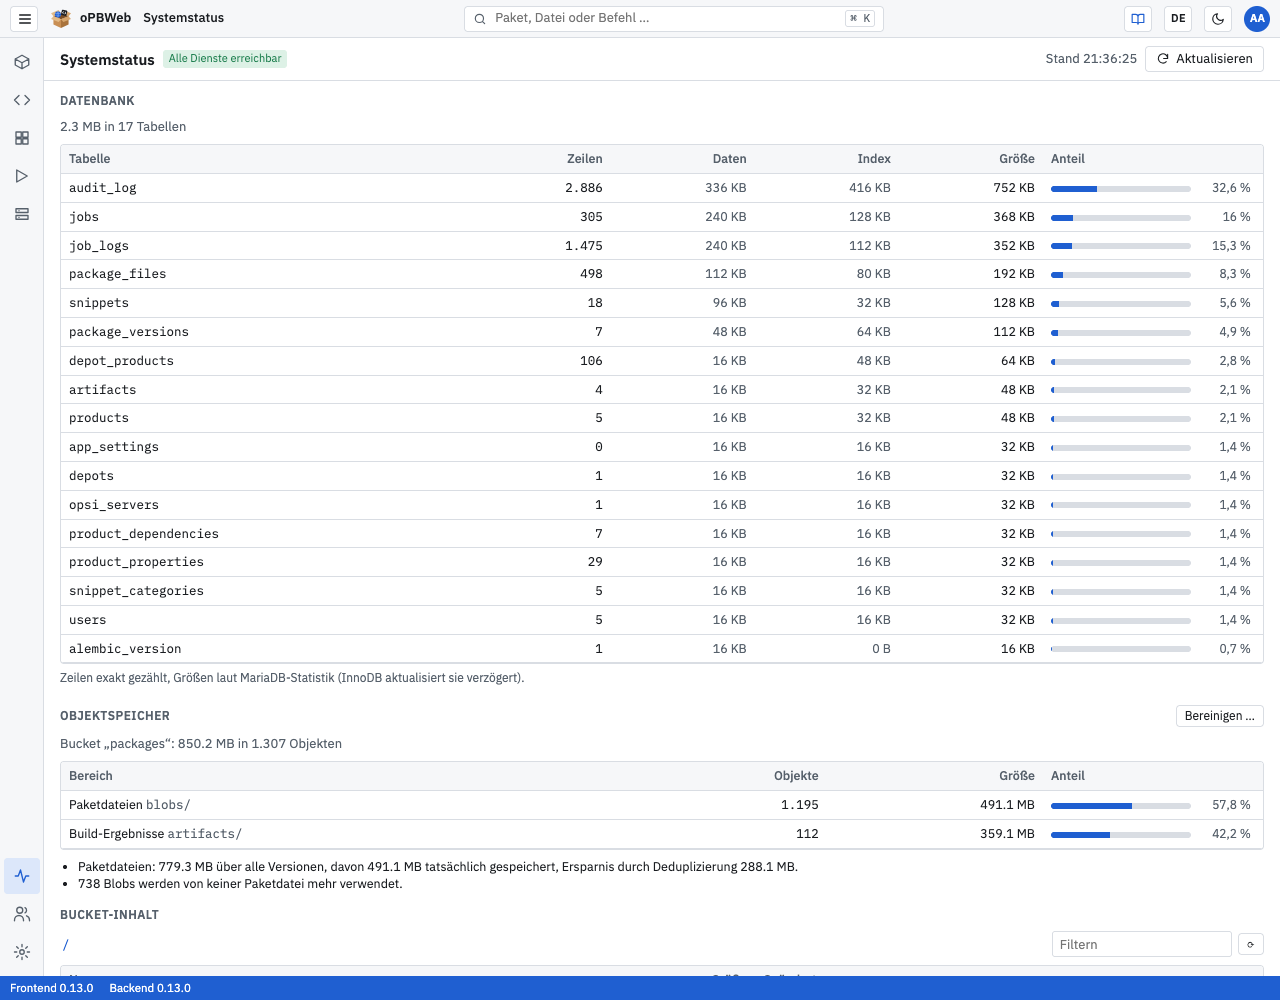The width and height of the screenshot is (1280, 1000).
Task: Select the snippet_categories table name
Action: 136,591
